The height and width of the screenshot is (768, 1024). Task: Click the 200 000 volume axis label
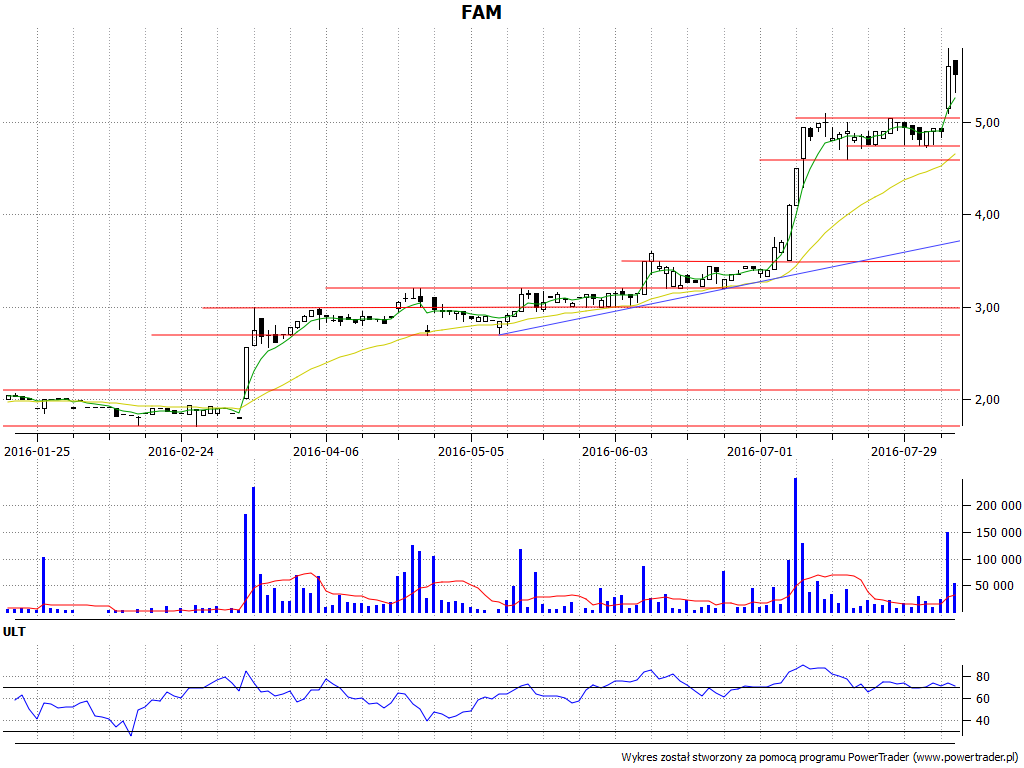[998, 505]
